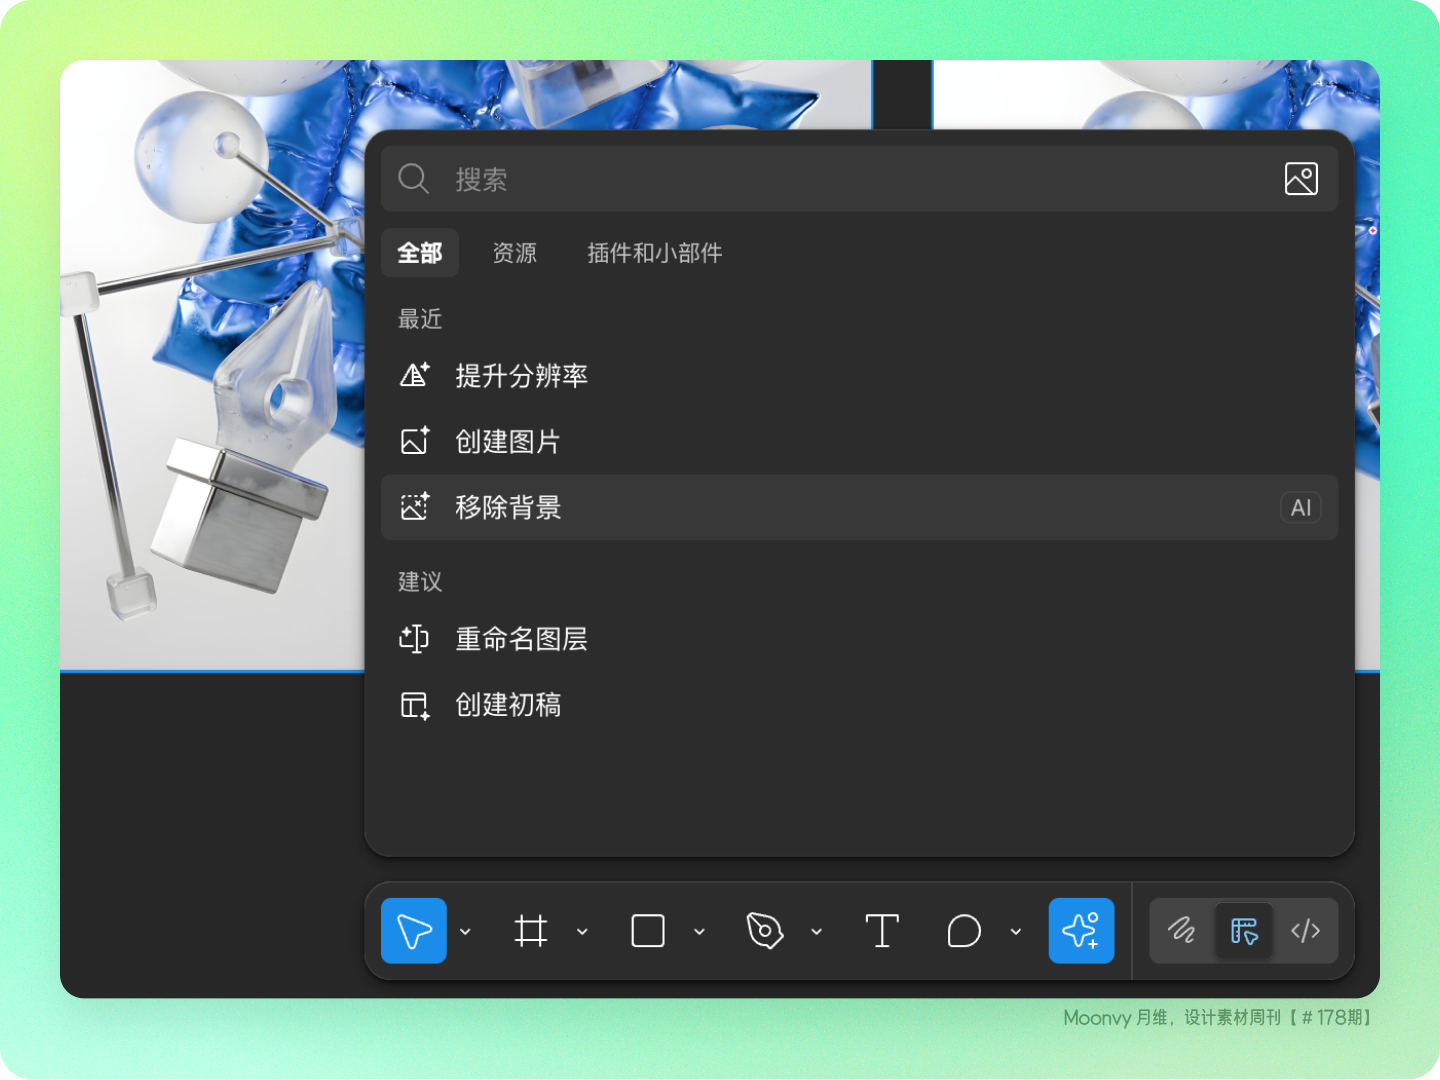Select the Frame tool
Screen dimensions: 1440x1080
point(531,931)
